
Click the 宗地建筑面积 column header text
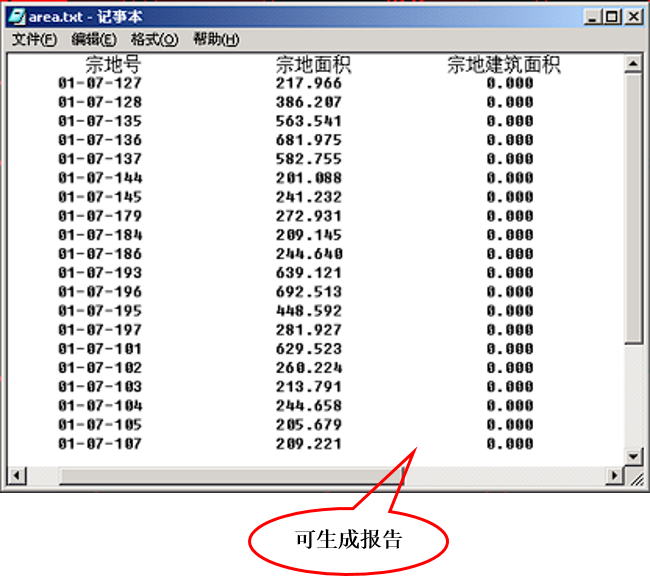(503, 65)
